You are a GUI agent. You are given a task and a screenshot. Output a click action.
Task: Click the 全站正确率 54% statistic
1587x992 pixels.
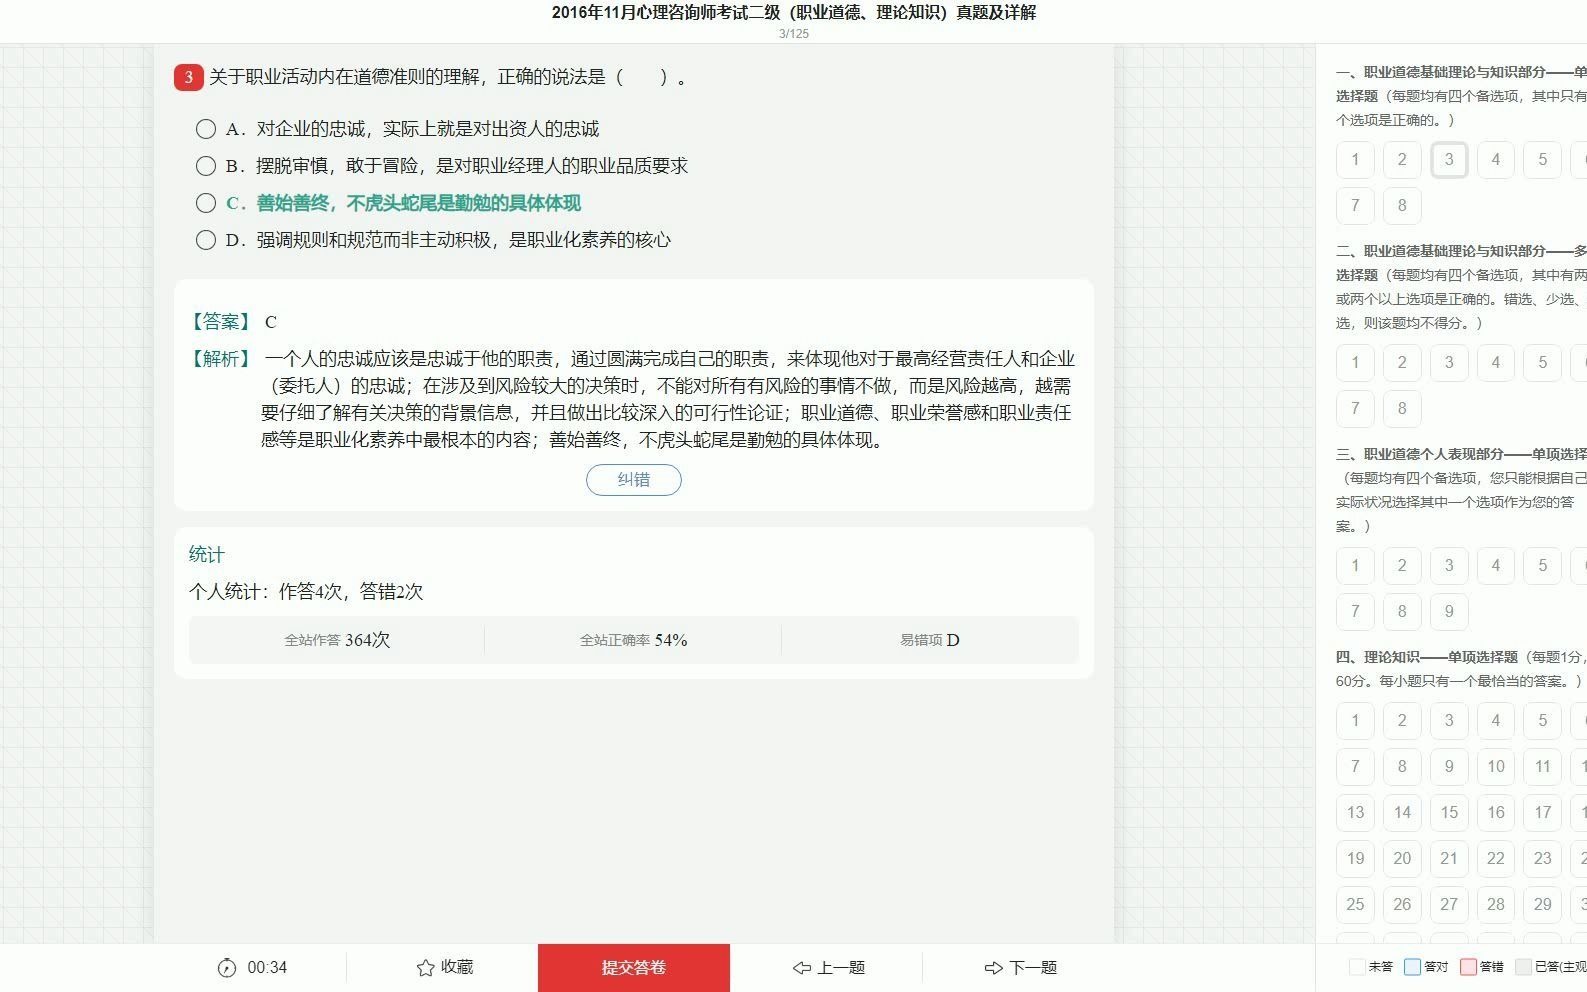(634, 640)
